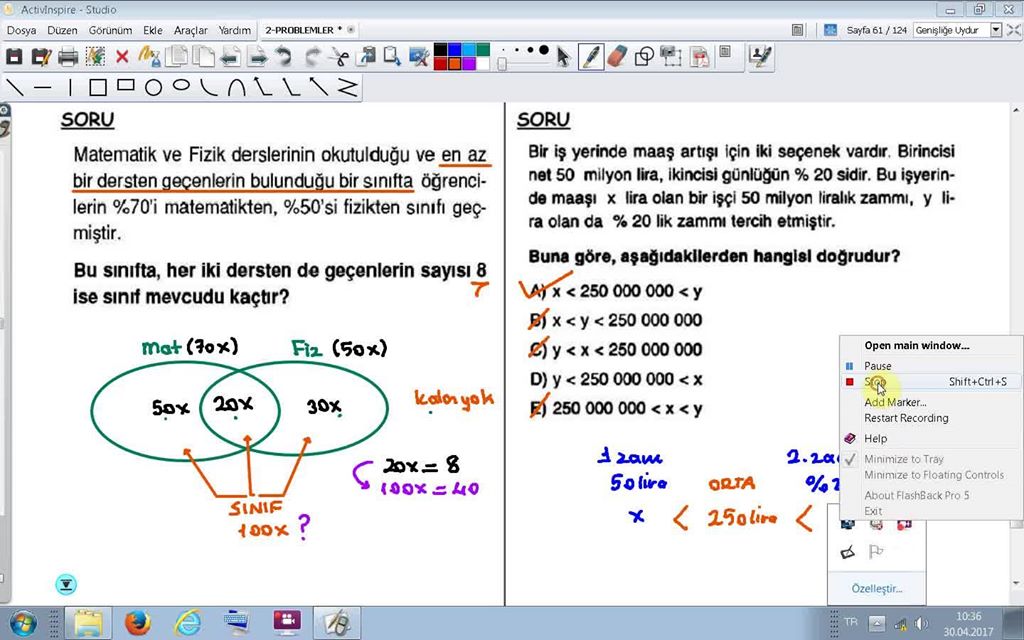
Task: Open Internet Explorer from the taskbar
Action: [x=187, y=623]
